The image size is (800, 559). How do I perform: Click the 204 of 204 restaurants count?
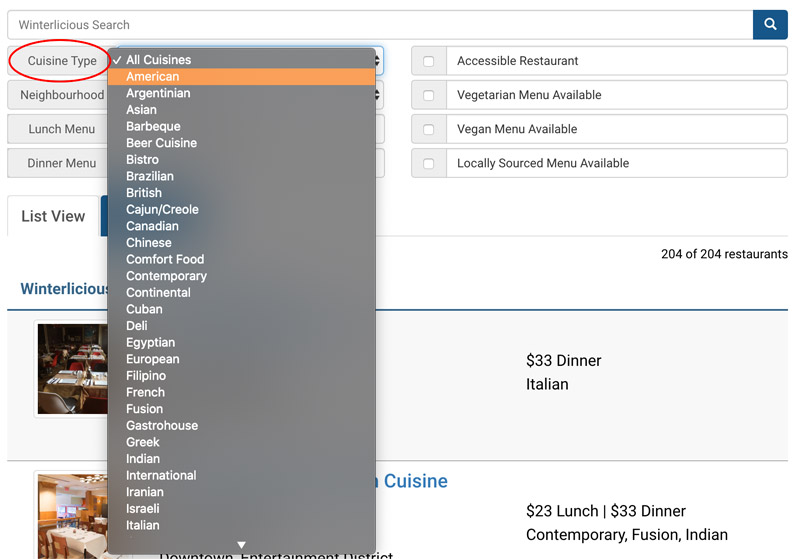pyautogui.click(x=724, y=254)
